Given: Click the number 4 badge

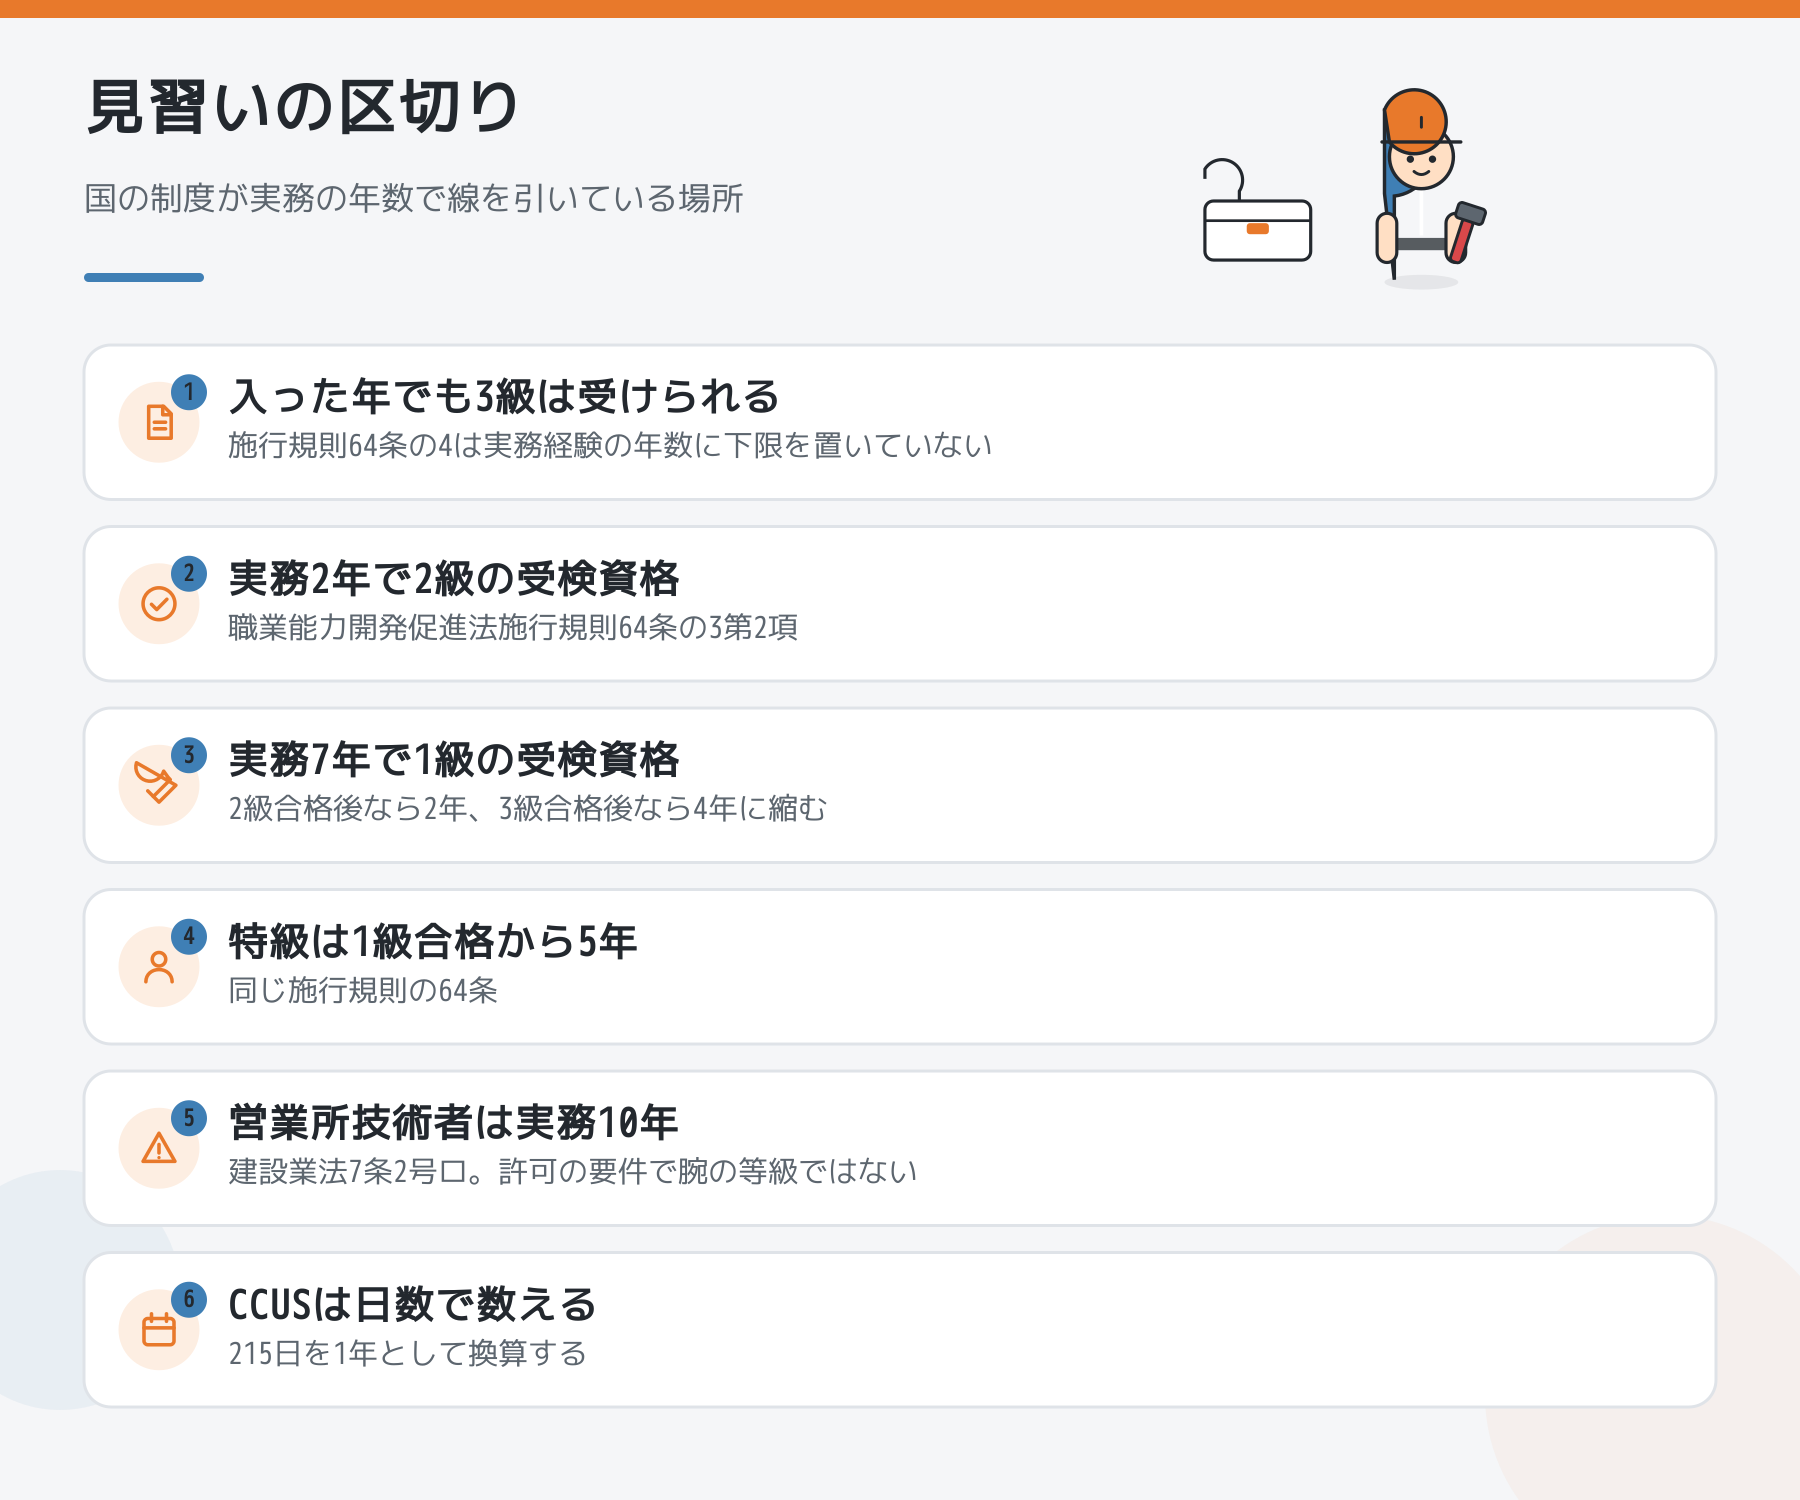Looking at the screenshot, I should 189,937.
